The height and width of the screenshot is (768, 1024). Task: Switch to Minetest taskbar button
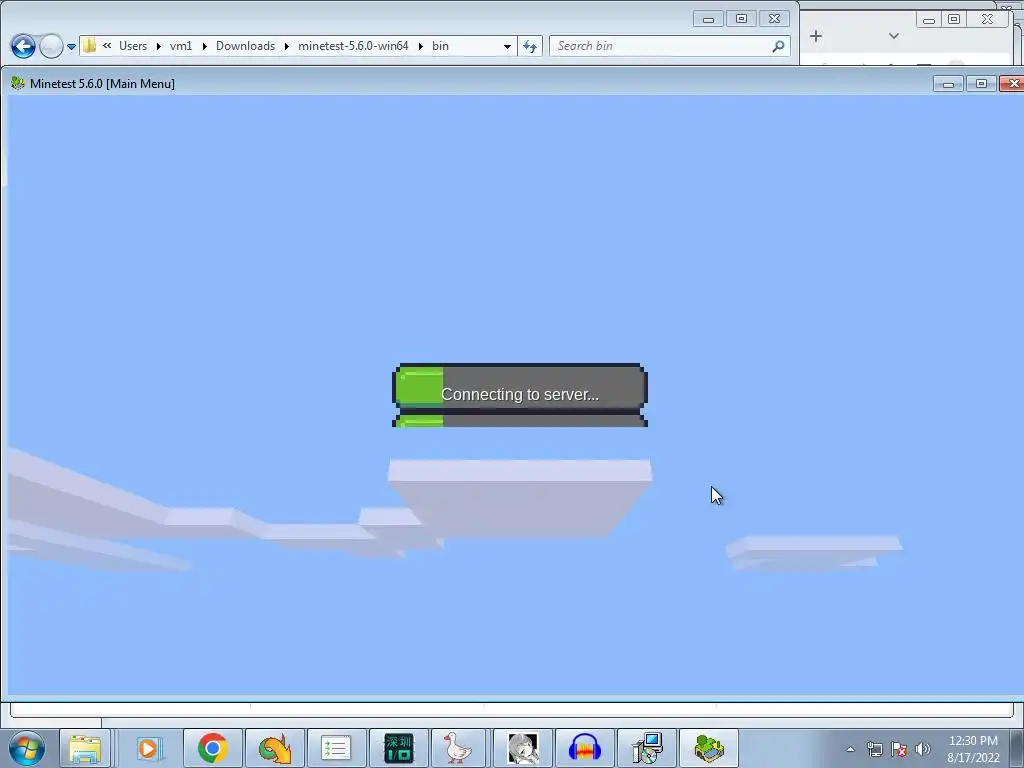click(x=709, y=748)
